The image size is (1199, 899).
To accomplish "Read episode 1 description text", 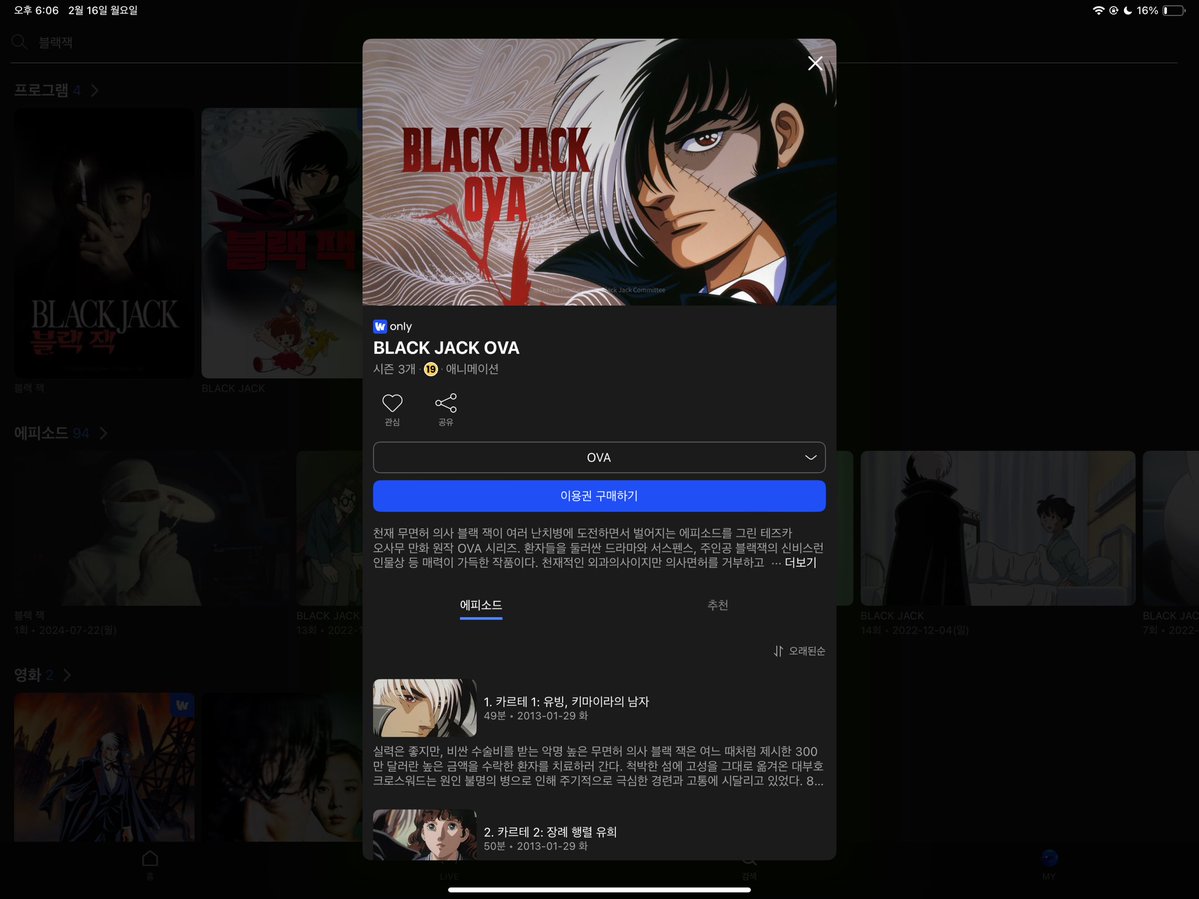I will (599, 766).
